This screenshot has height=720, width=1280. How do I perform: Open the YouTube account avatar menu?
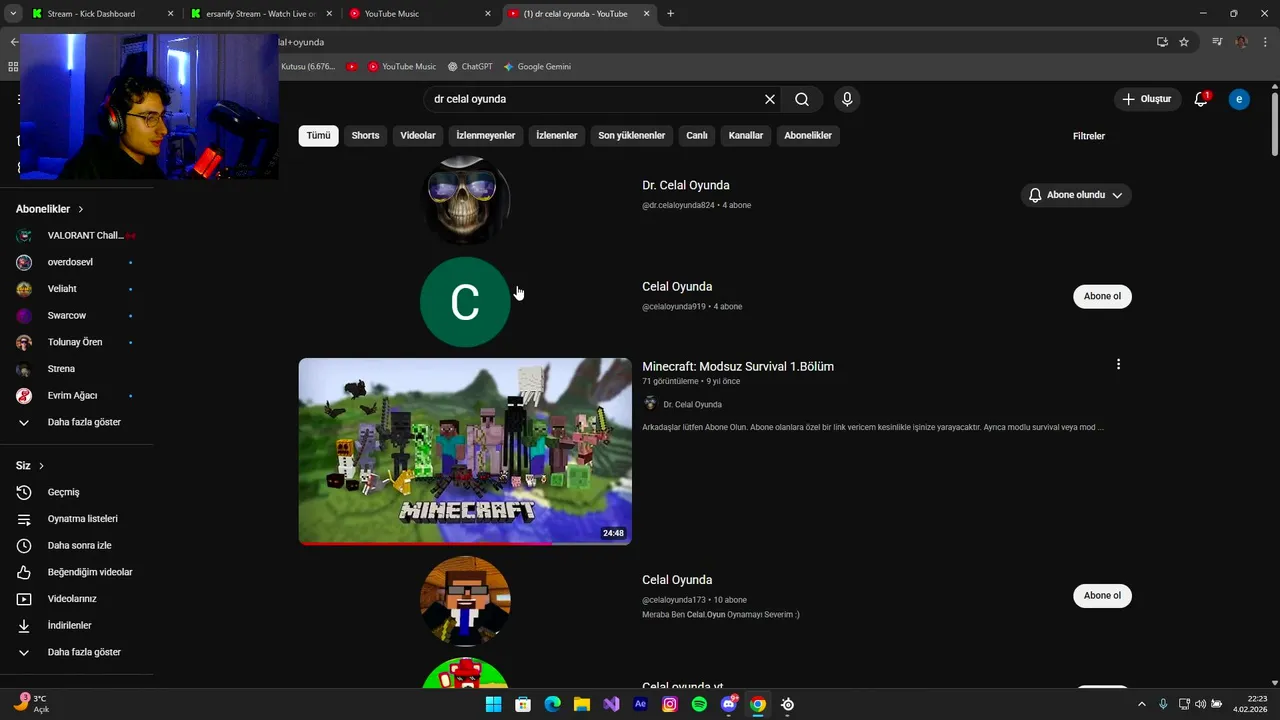point(1239,99)
